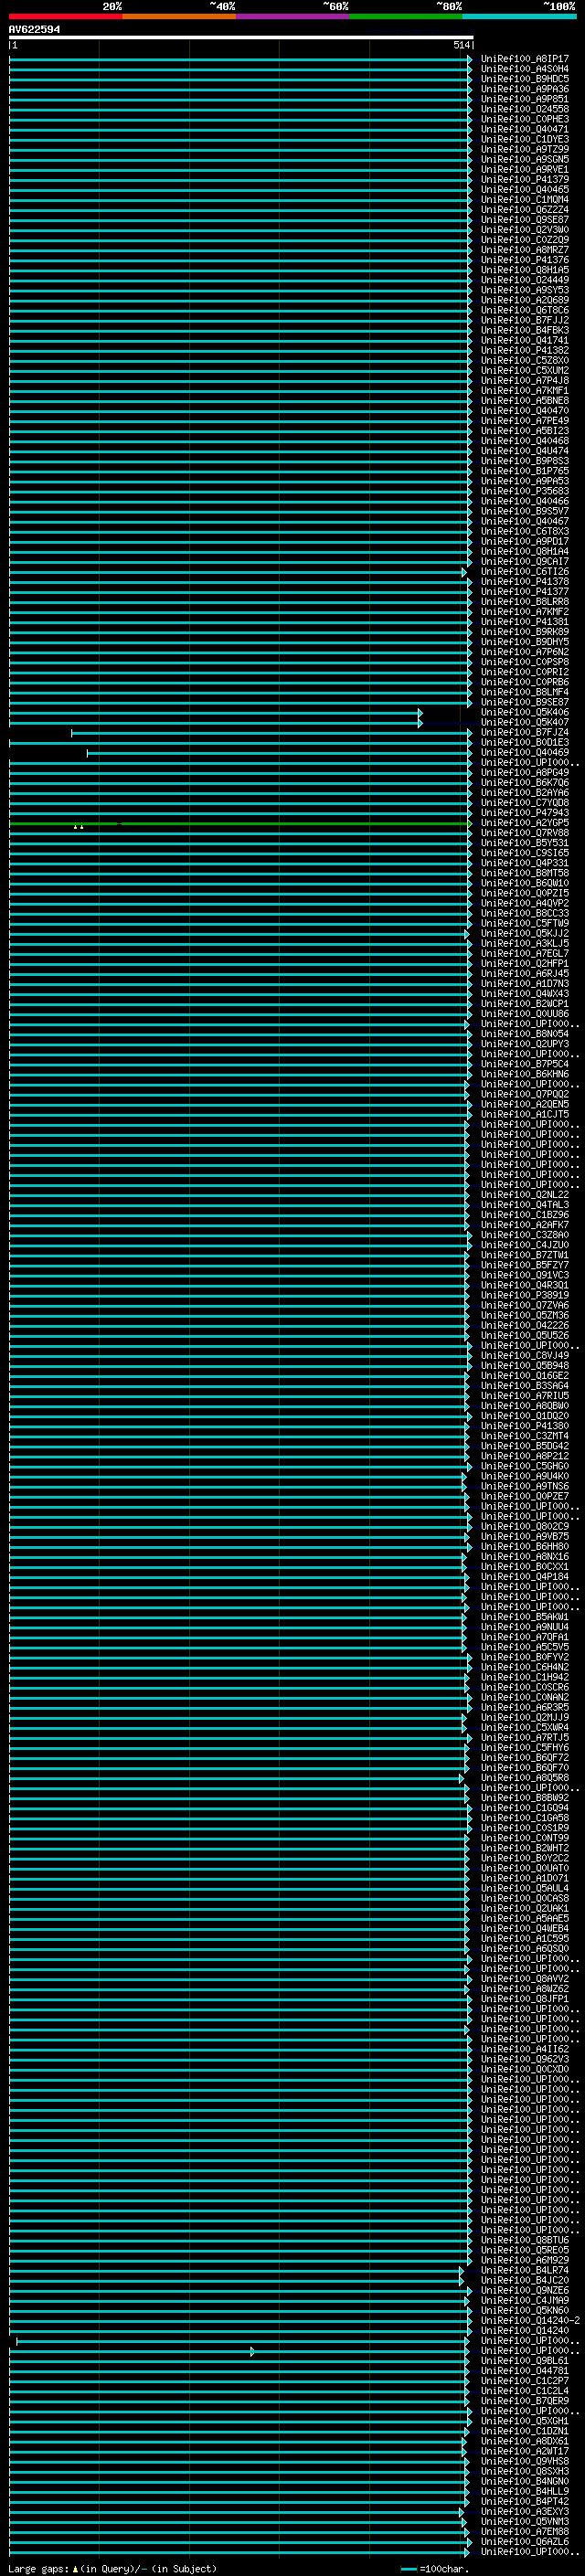Click hit label UniRef100_Q14240-2
This screenshot has height=2576, width=585.
[530, 2321]
